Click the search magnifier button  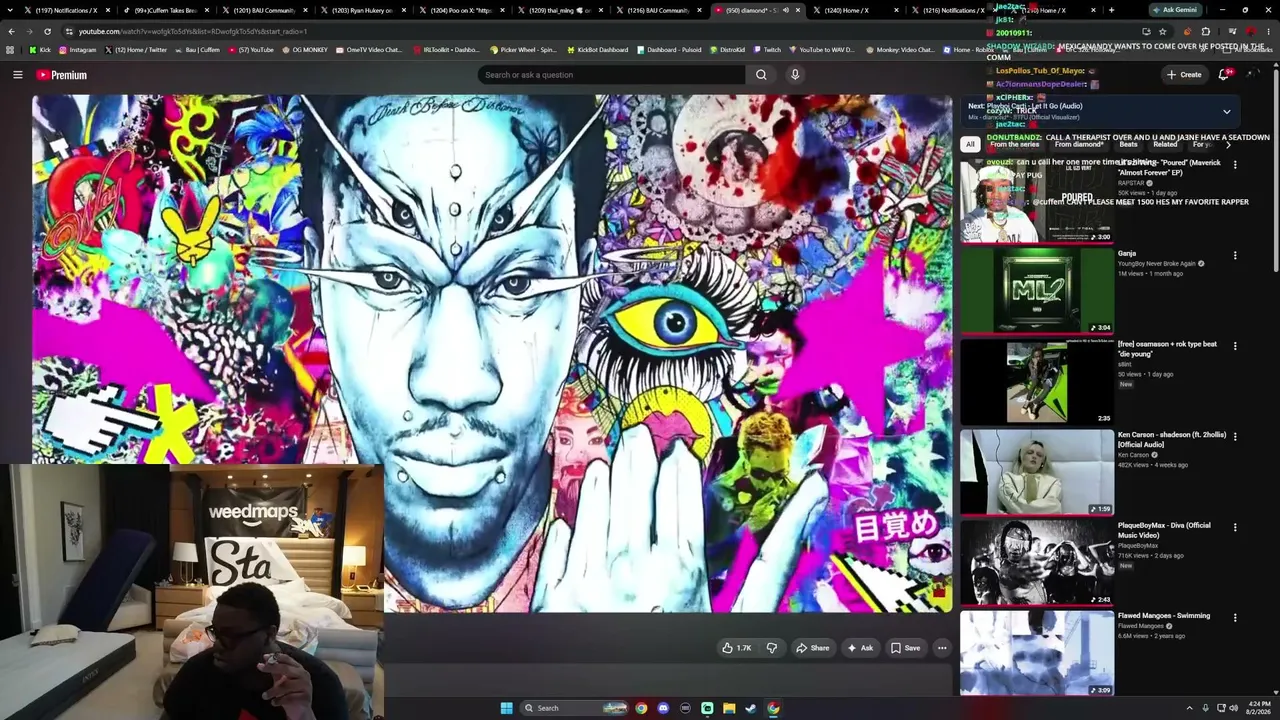coord(761,75)
